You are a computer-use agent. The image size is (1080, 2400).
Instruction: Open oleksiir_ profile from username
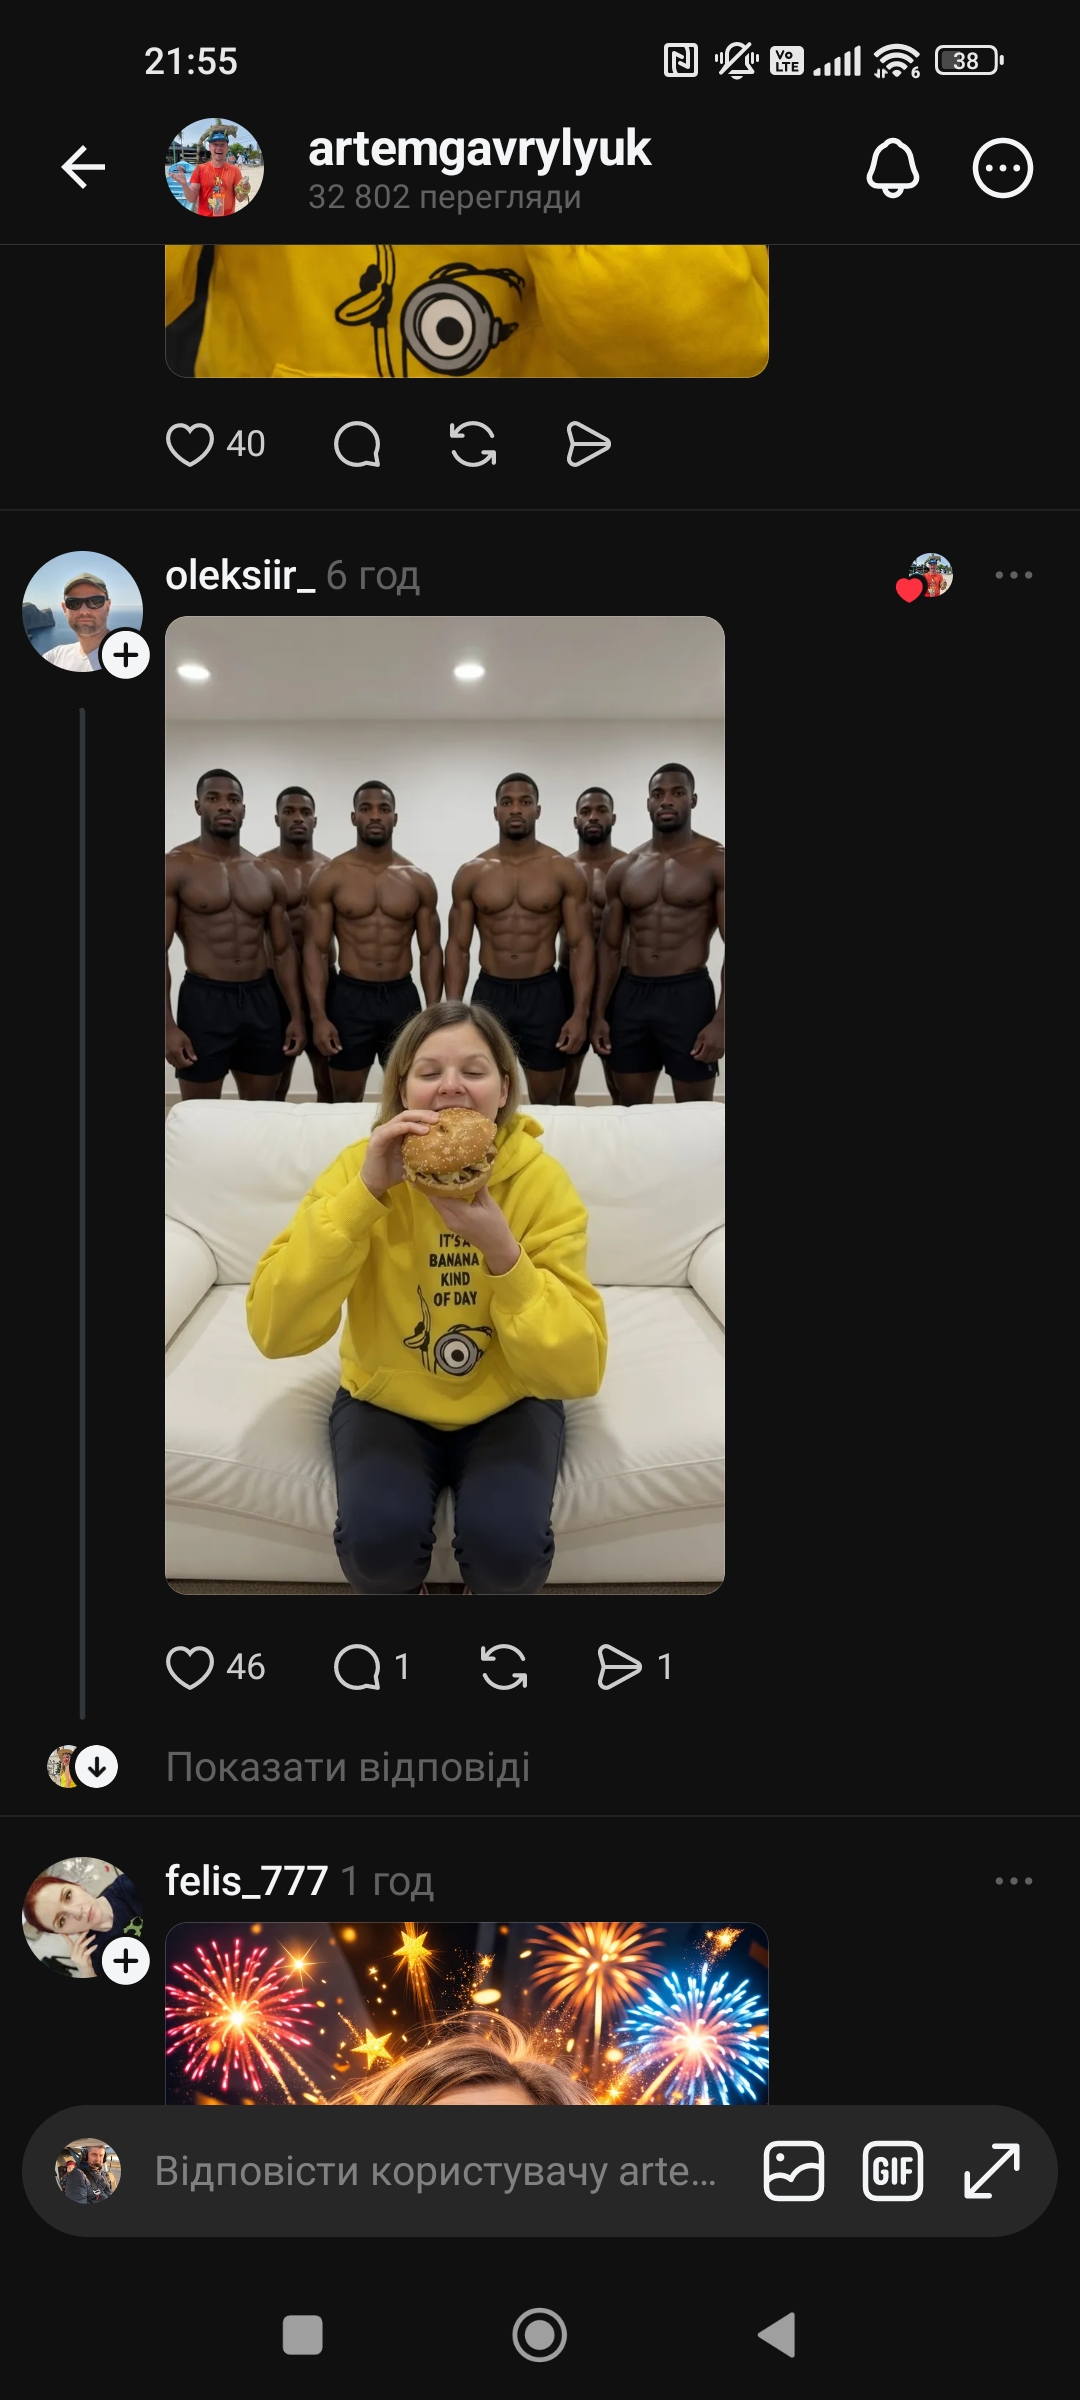tap(239, 575)
